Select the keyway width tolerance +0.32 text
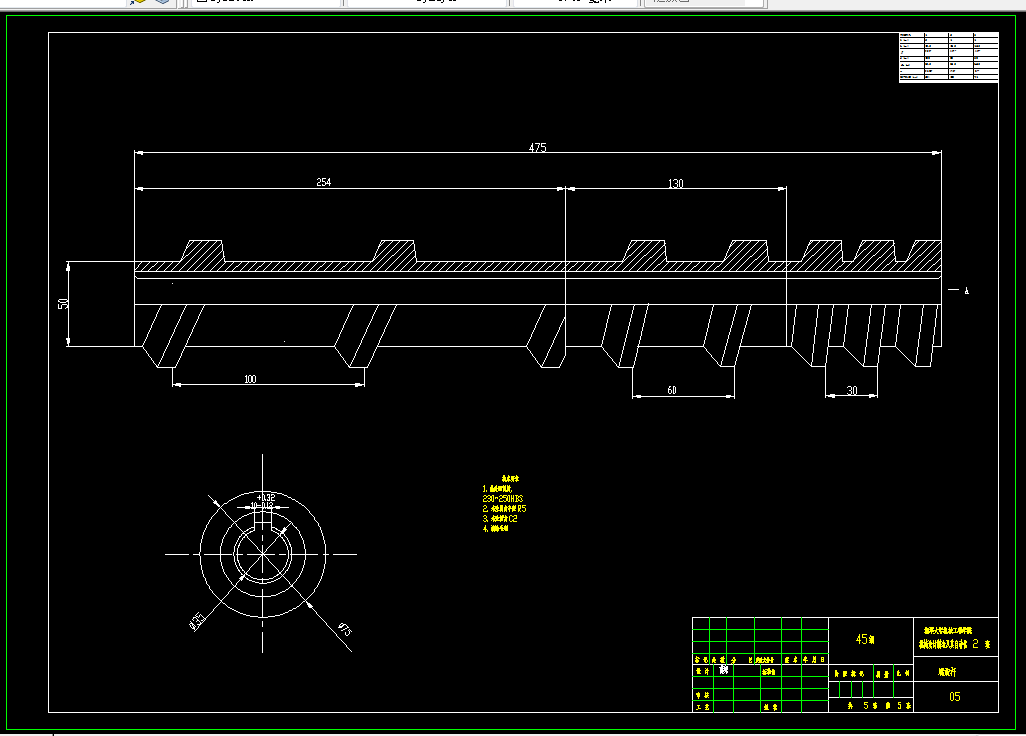The height and width of the screenshot is (736, 1026). pyautogui.click(x=266, y=497)
